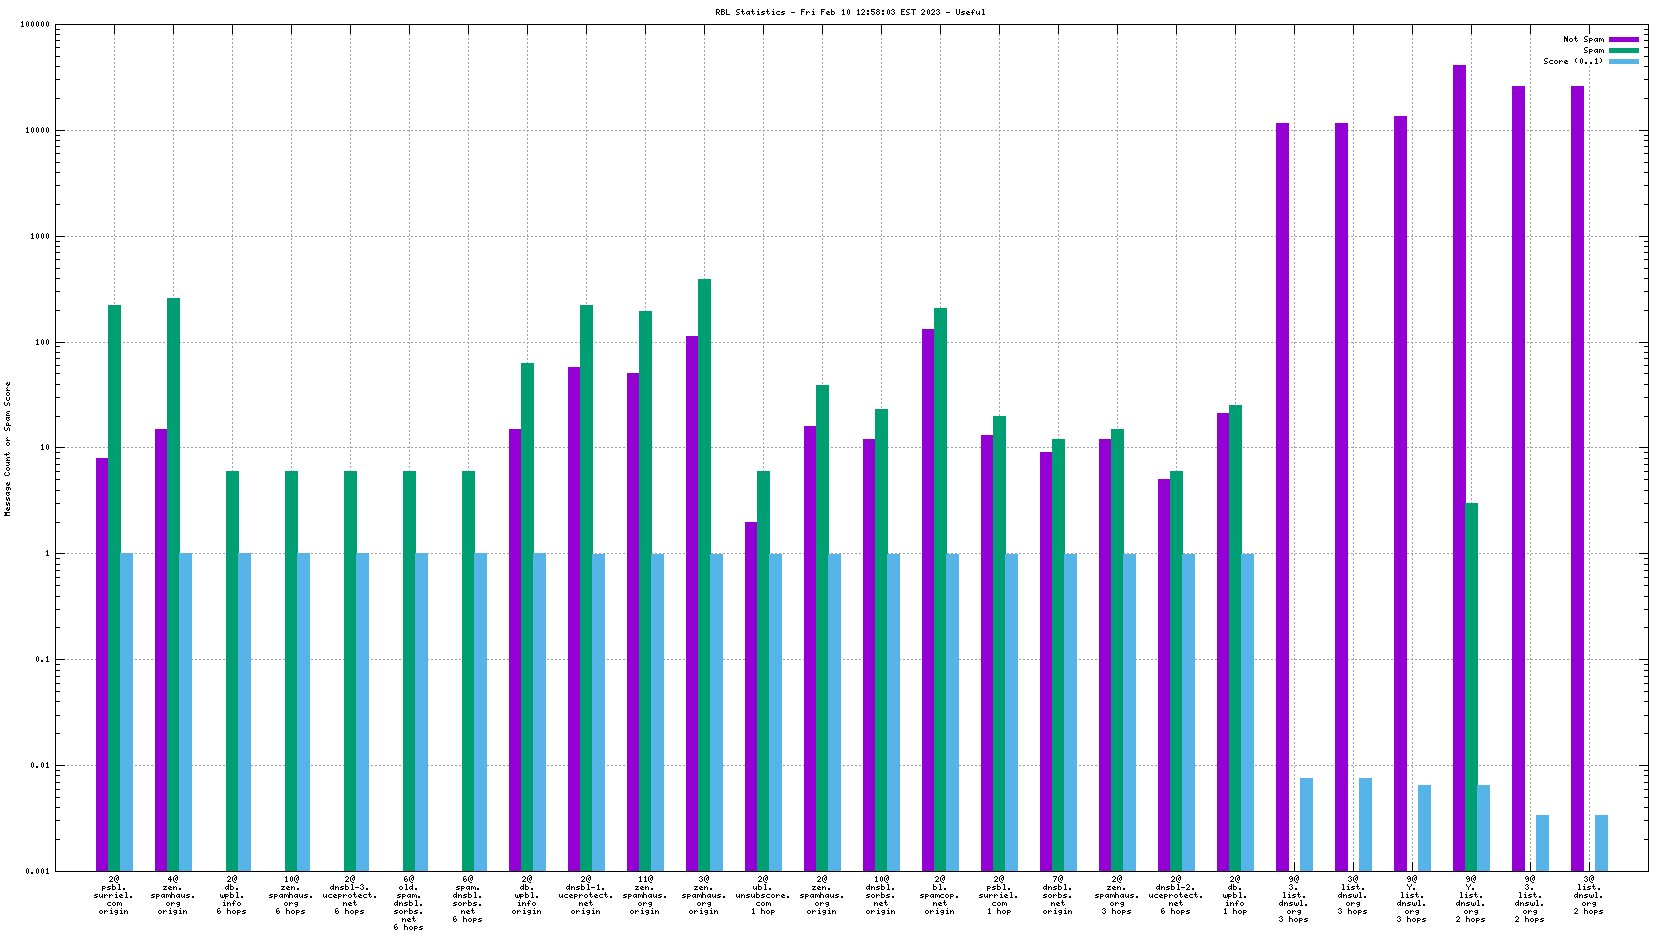Click the 0.001 tick on the Y axis
The image size is (1664, 936).
(x=38, y=871)
